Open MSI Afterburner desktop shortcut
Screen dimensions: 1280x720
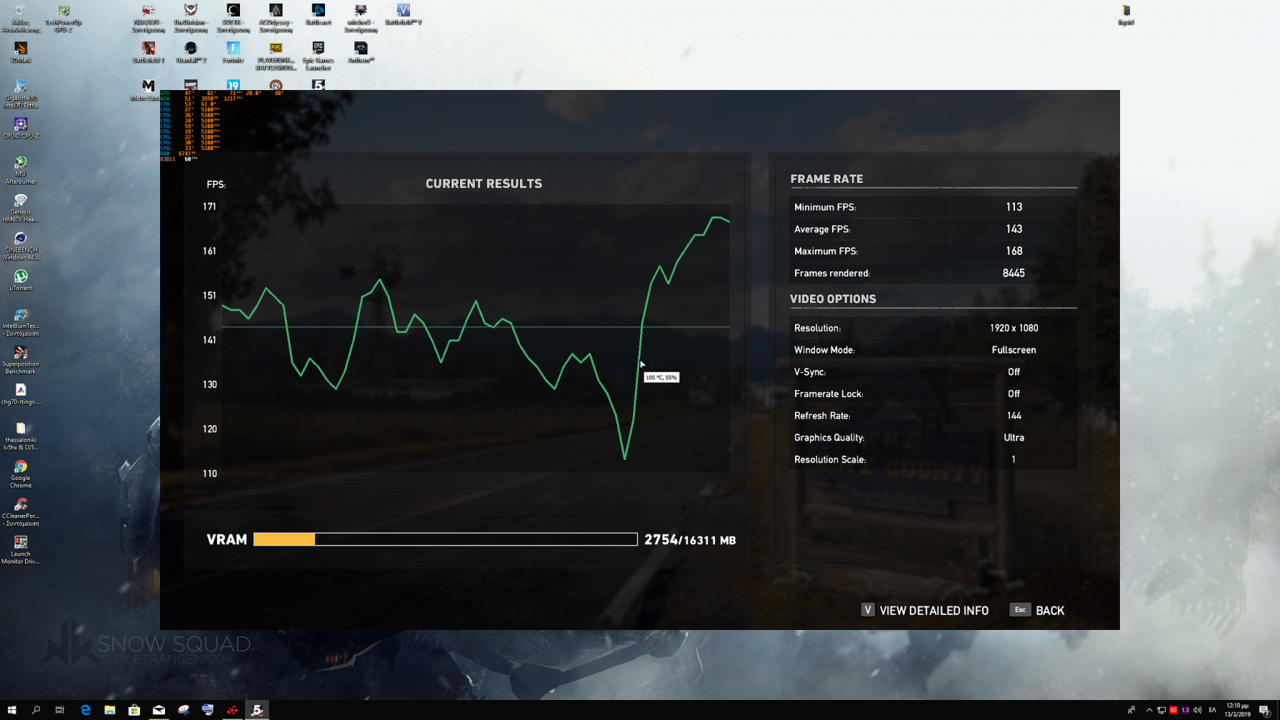click(20, 169)
